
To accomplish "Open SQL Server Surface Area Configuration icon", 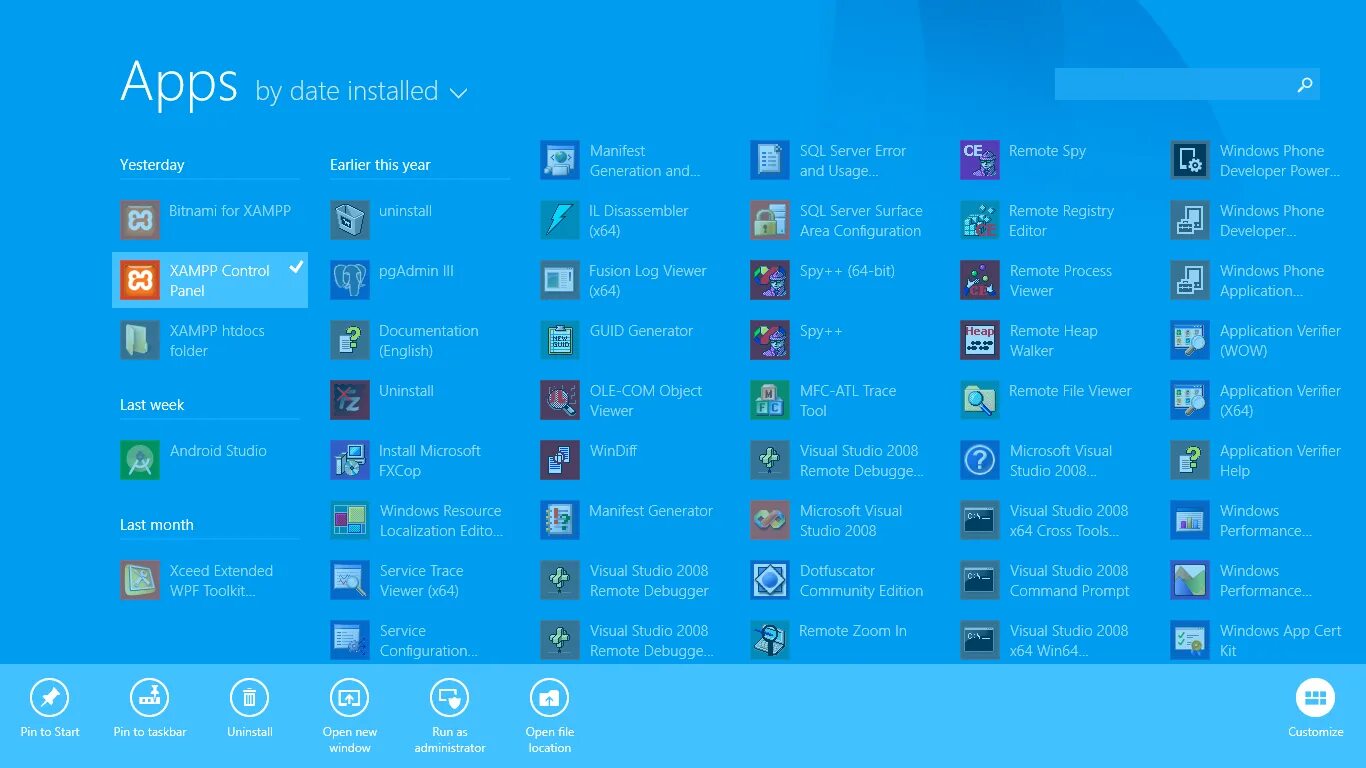I will coord(770,220).
